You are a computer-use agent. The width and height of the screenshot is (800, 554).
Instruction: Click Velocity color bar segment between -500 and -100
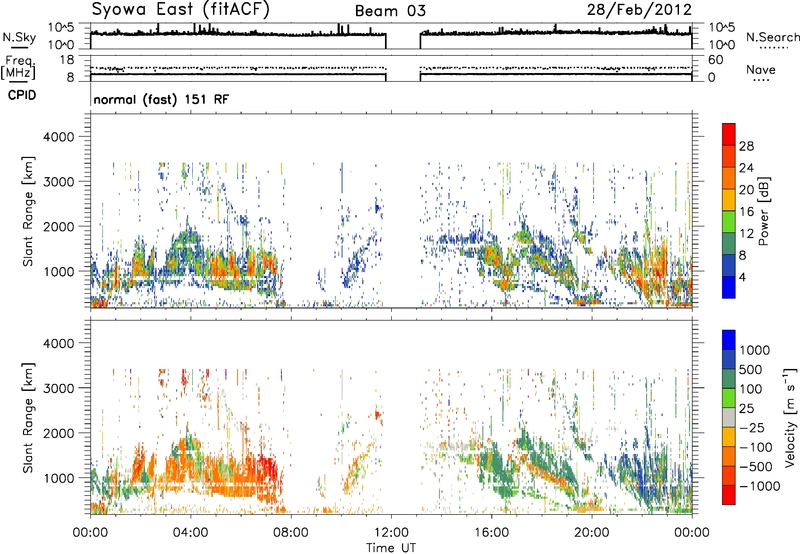pyautogui.click(x=729, y=457)
